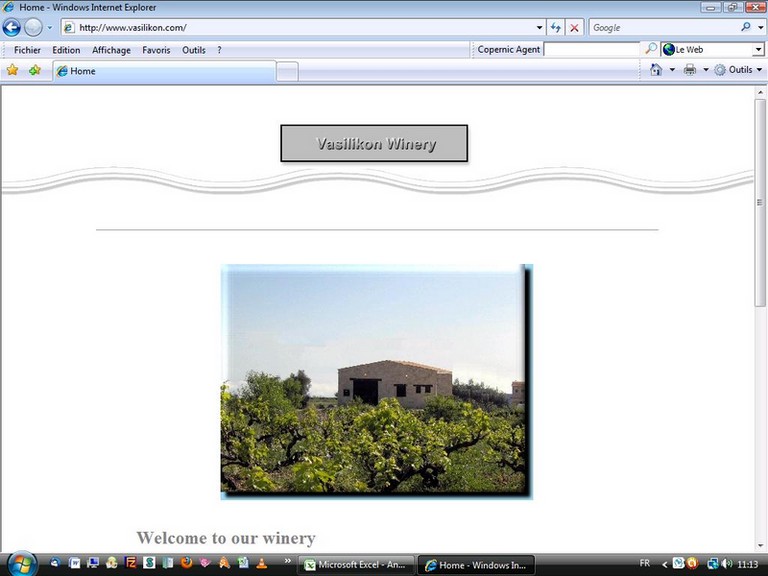
Task: Click the Print icon in command bar
Action: pyautogui.click(x=690, y=70)
